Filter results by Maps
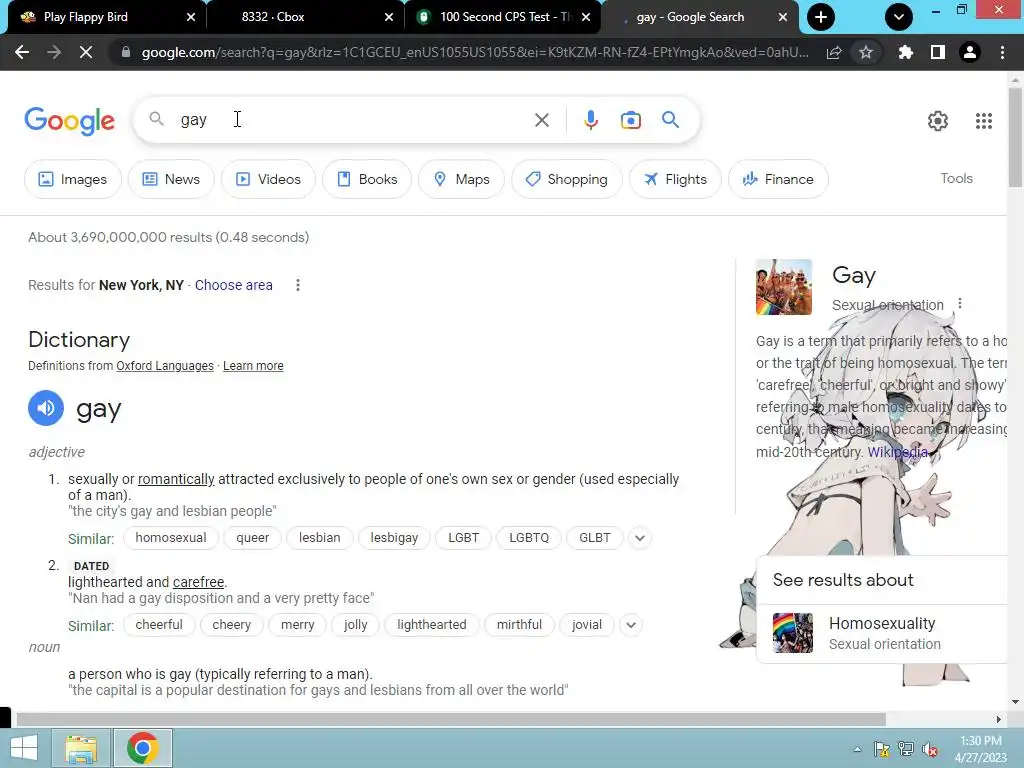 click(x=461, y=179)
